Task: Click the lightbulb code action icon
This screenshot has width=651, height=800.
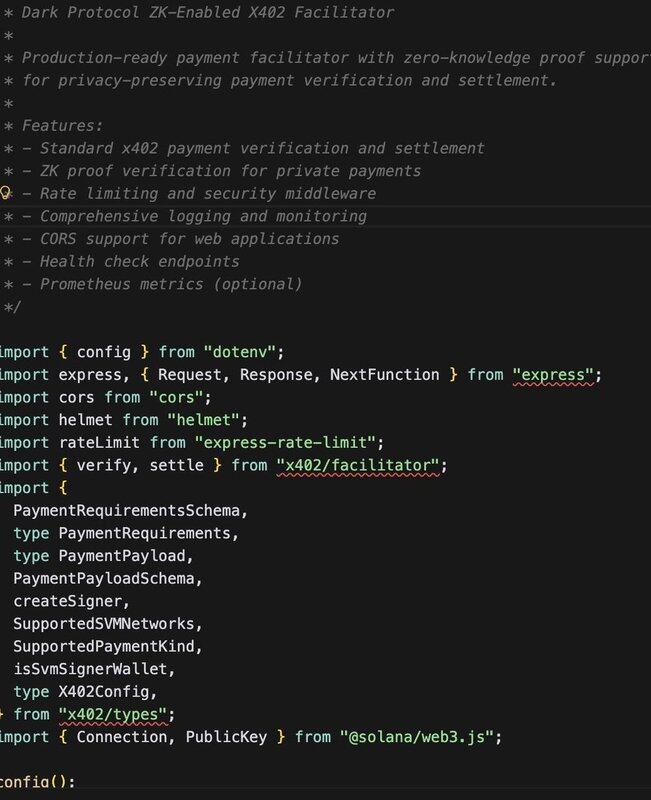Action: [5, 193]
